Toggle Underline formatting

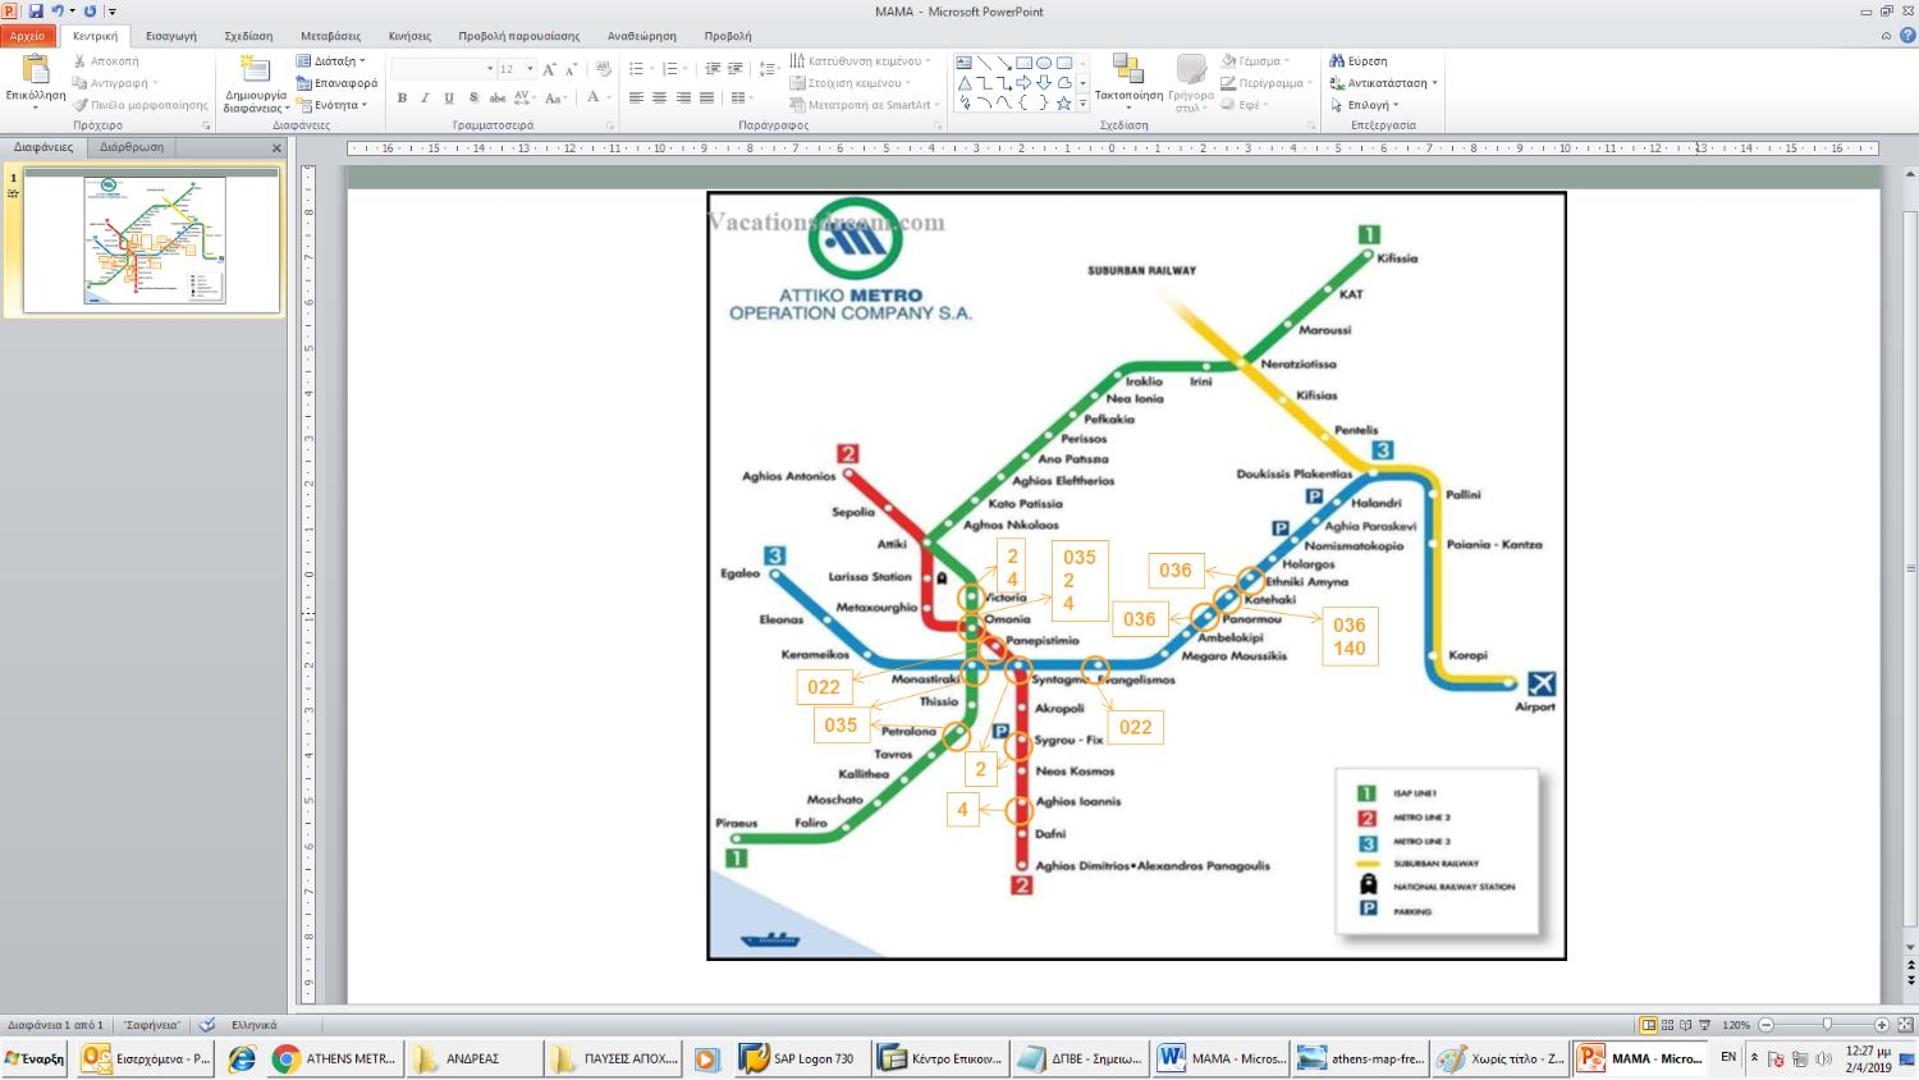[449, 98]
